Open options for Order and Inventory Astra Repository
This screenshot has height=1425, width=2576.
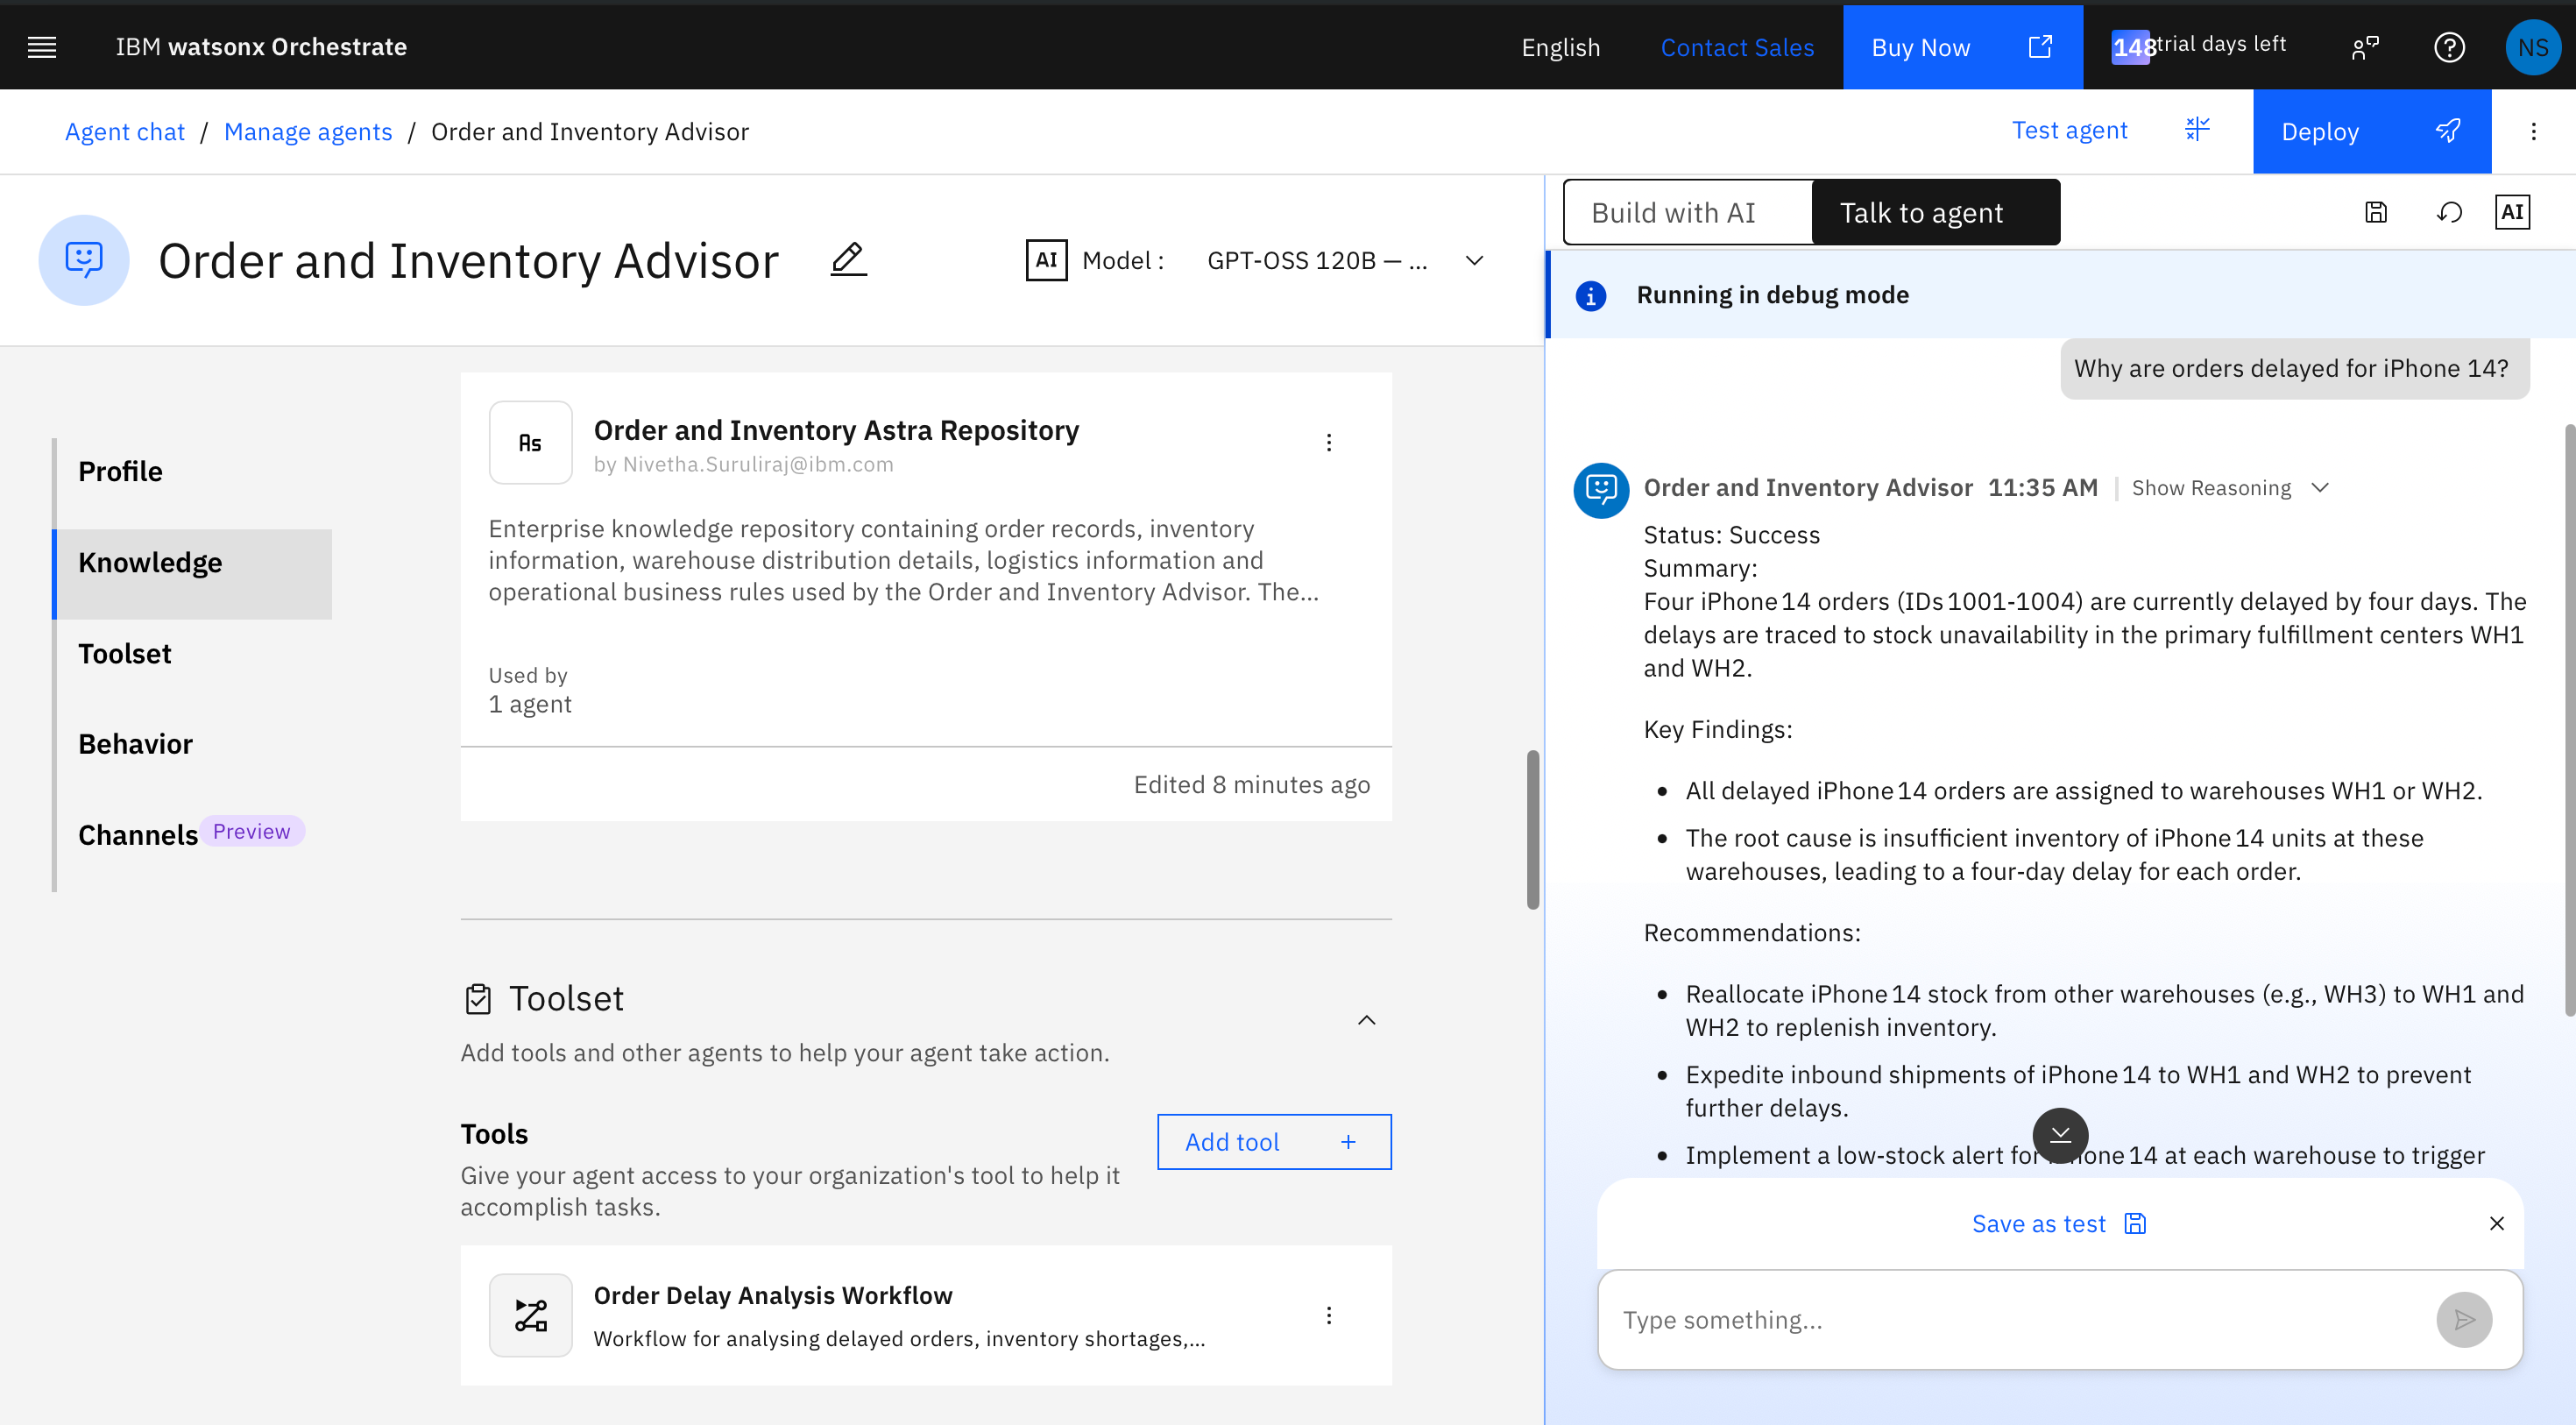click(1328, 442)
